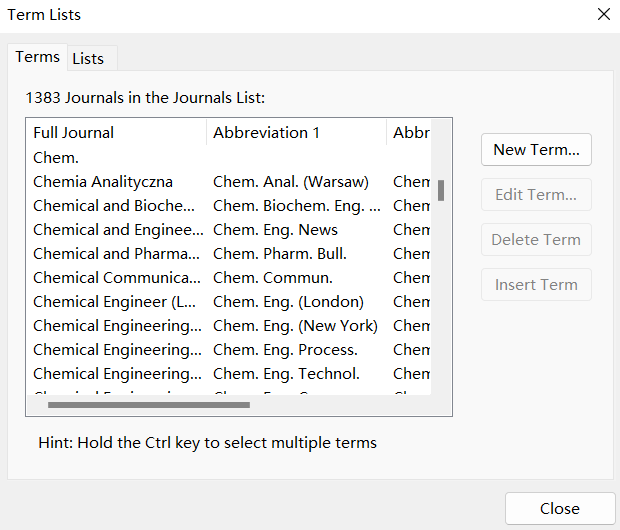Click the New Term button
The width and height of the screenshot is (620, 530).
coord(536,150)
